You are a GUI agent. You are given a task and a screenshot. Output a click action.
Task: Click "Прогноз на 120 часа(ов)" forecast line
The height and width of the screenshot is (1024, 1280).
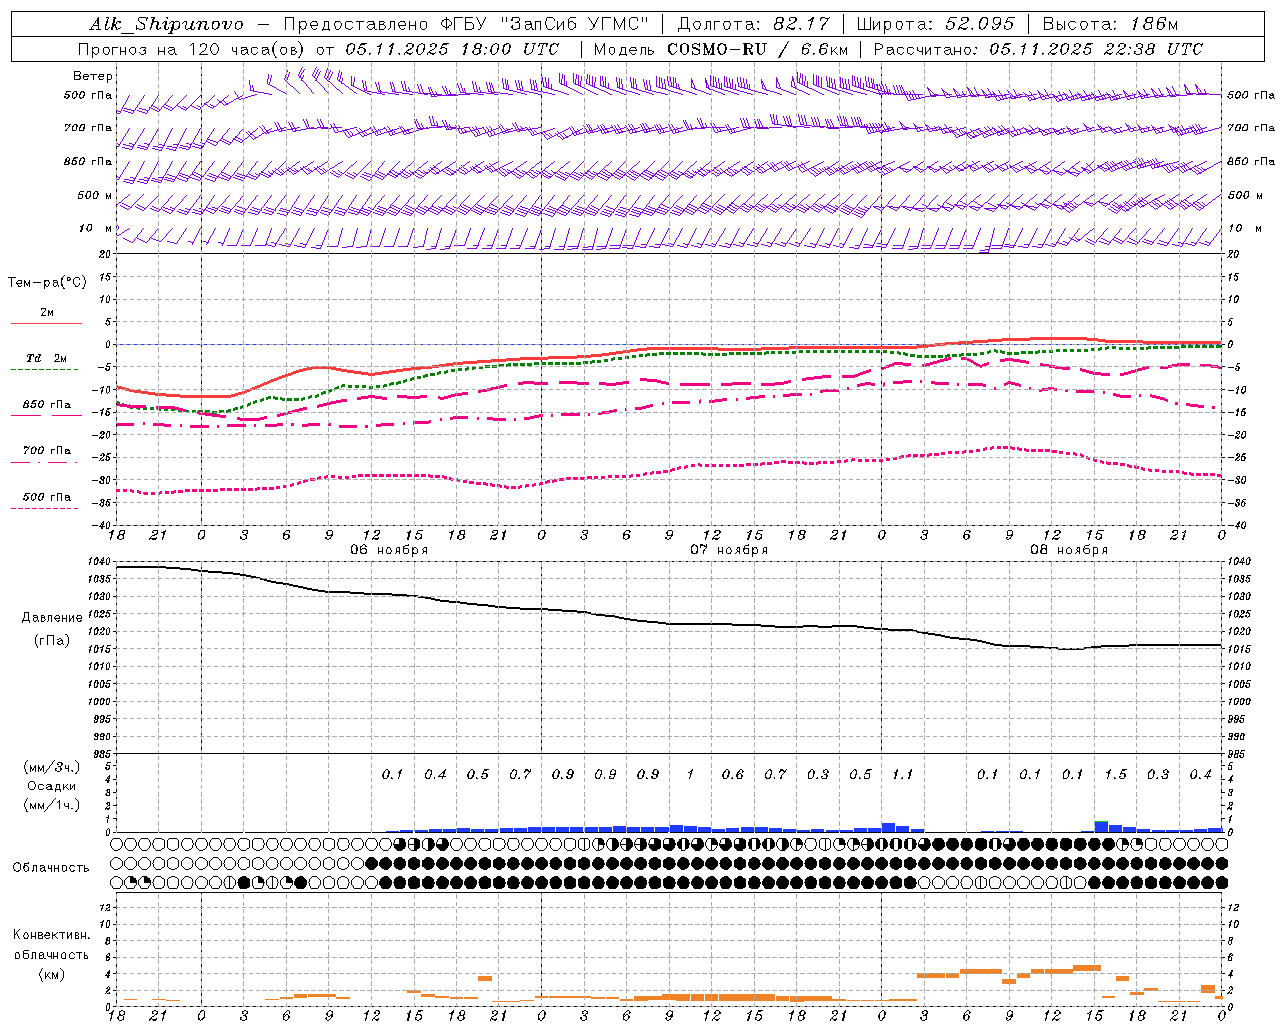(191, 49)
